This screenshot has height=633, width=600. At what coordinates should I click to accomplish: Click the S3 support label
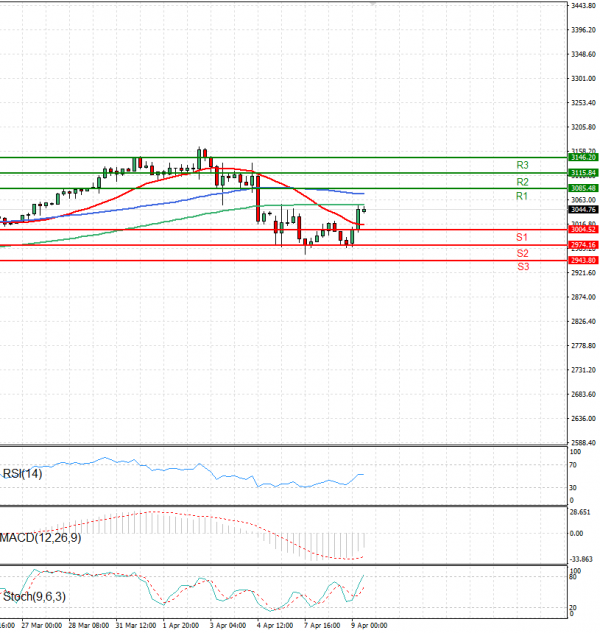tap(522, 267)
